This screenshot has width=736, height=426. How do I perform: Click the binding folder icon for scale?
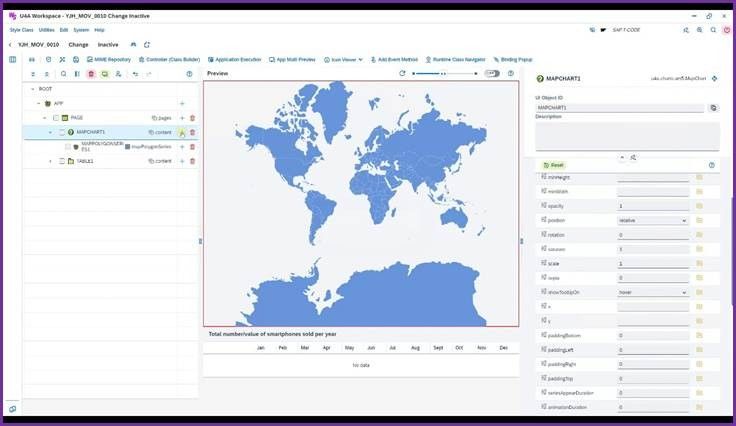tap(699, 264)
